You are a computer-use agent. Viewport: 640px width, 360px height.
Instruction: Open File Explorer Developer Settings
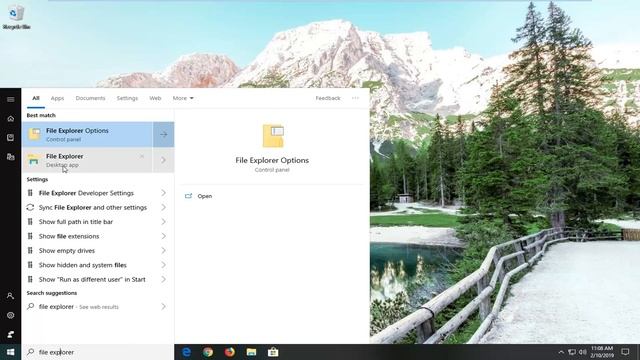coord(86,193)
